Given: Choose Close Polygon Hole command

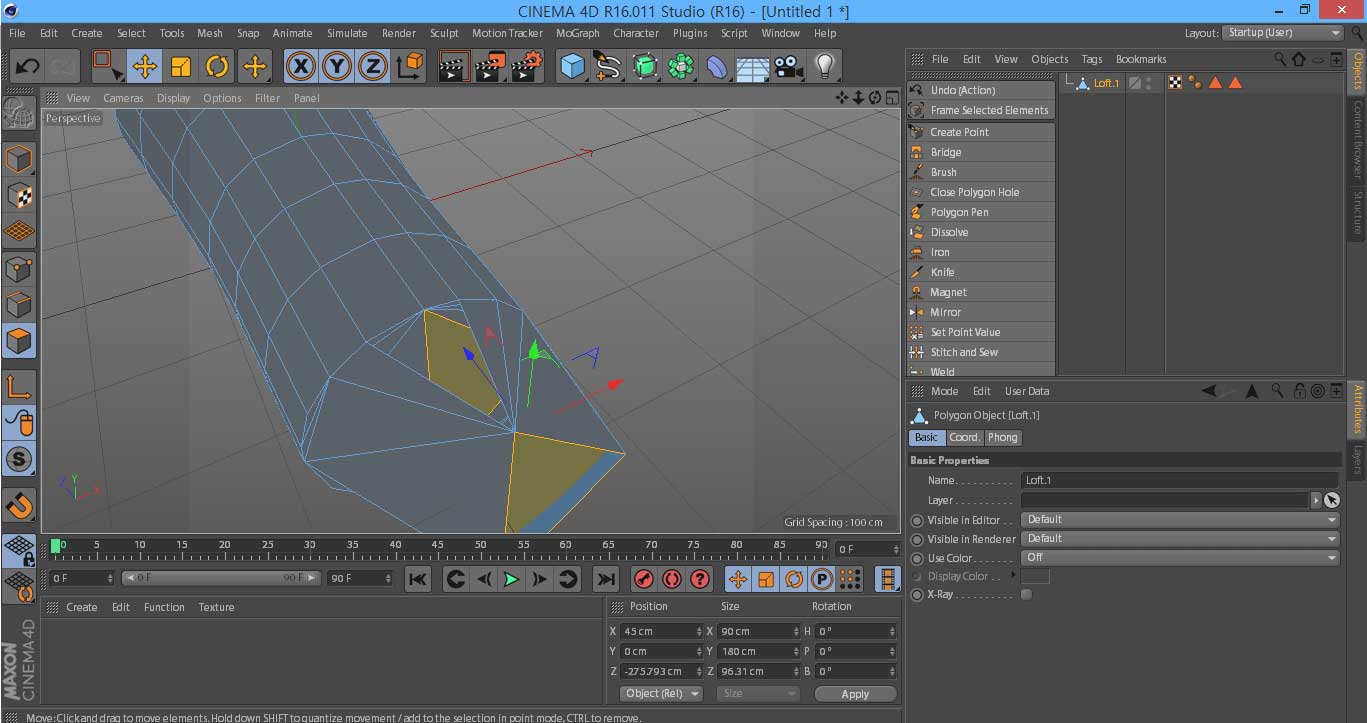Looking at the screenshot, I should (x=981, y=192).
